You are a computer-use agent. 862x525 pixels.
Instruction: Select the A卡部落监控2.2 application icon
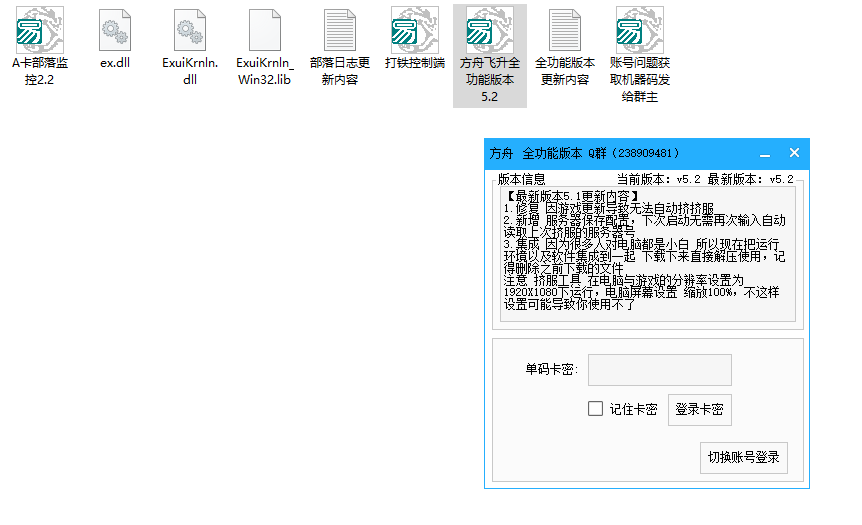(39, 30)
